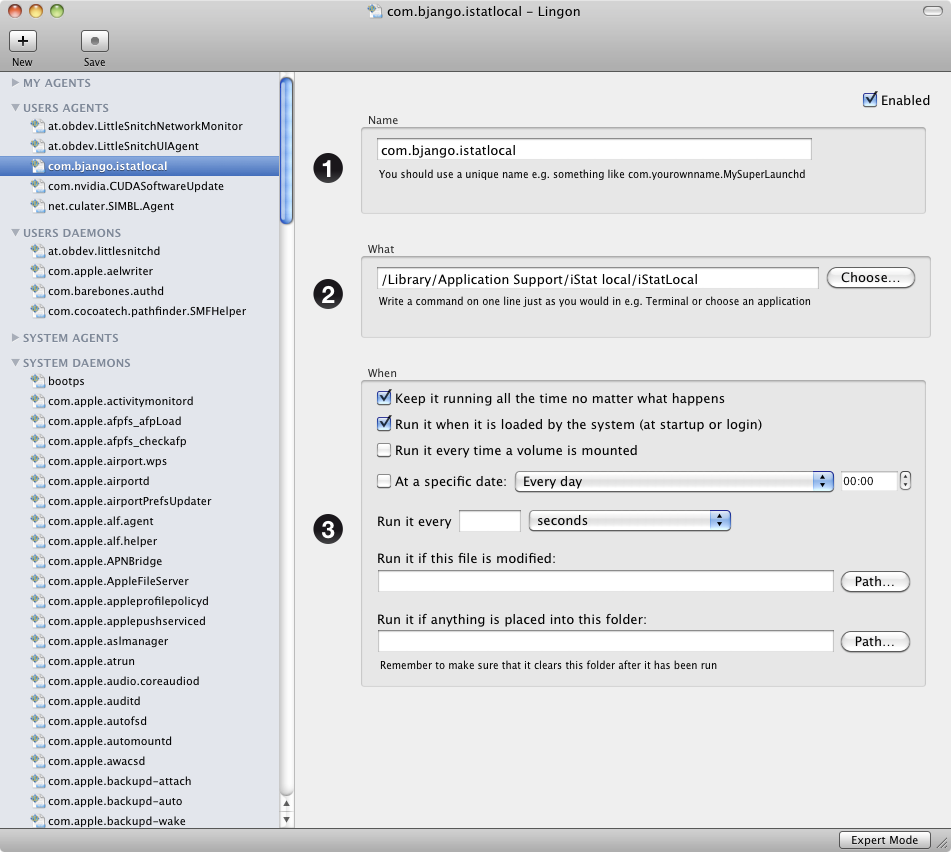This screenshot has height=852, width=951.
Task: Click the plist icon beside com.barebones.authd
Action: [38, 290]
